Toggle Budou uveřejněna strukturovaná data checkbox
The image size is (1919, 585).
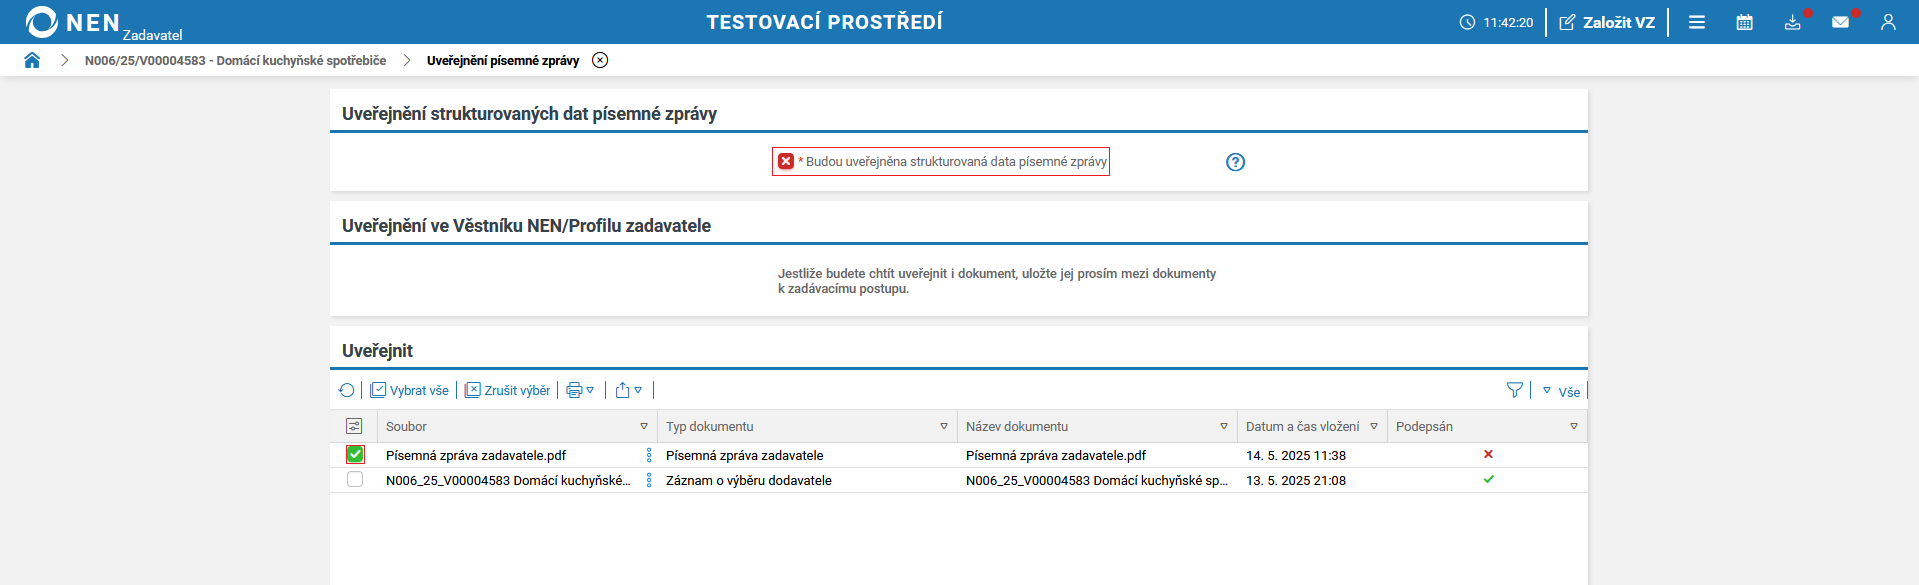[786, 161]
